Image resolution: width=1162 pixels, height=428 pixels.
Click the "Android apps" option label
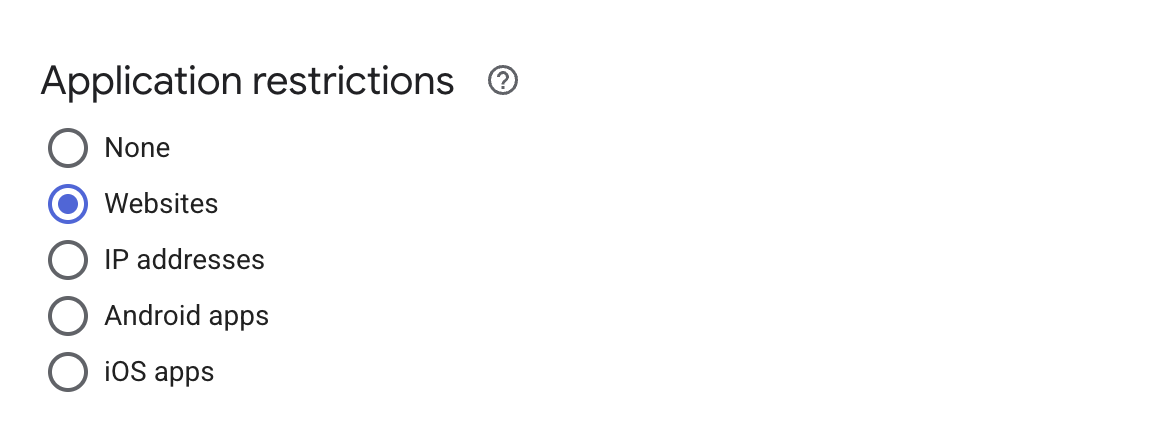point(186,317)
